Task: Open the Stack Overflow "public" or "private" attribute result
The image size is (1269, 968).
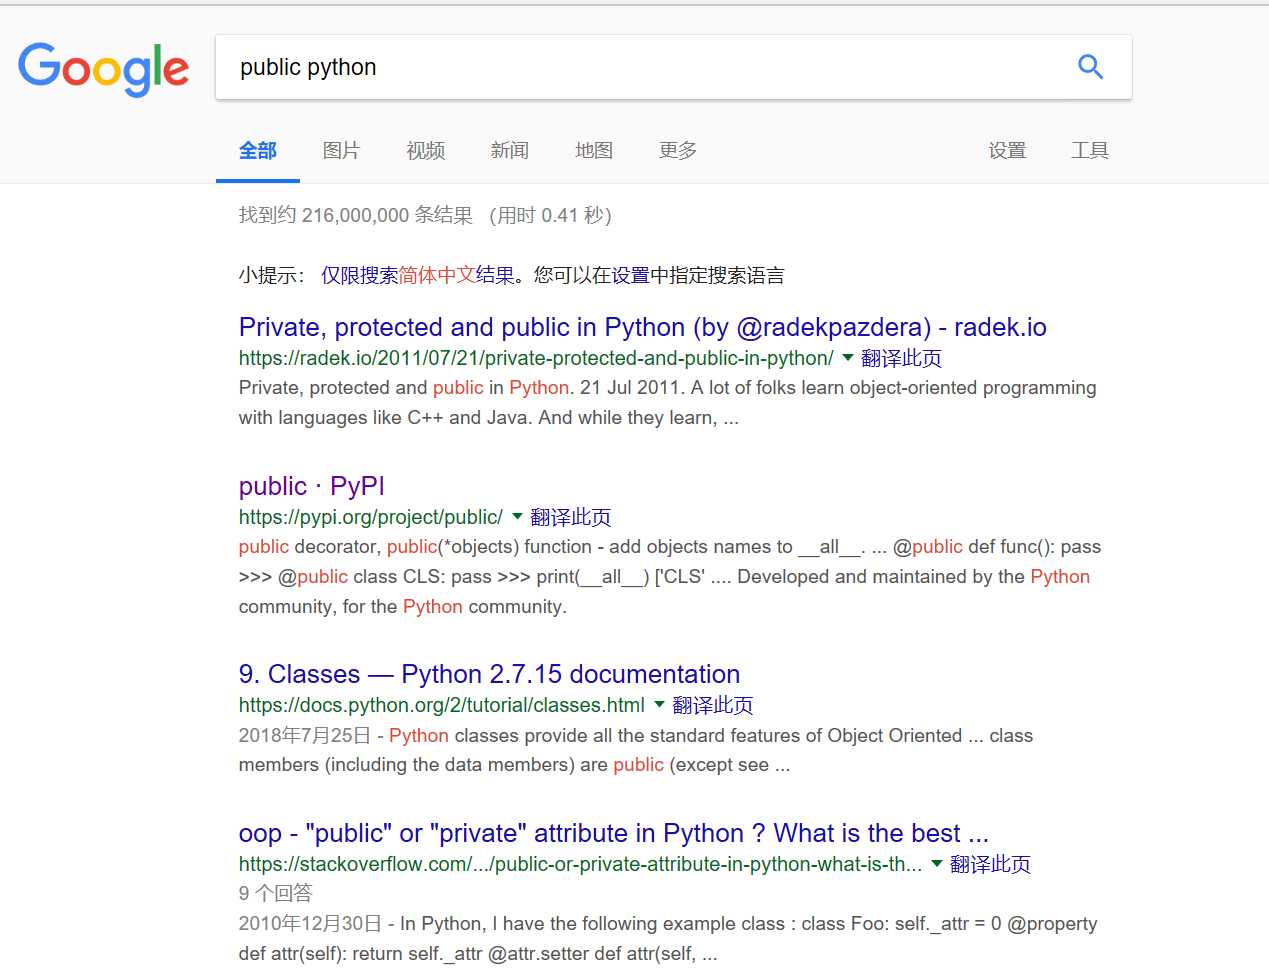Action: click(613, 834)
